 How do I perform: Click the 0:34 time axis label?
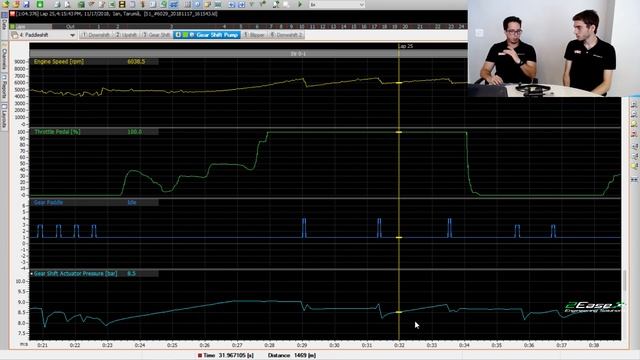[x=464, y=345]
